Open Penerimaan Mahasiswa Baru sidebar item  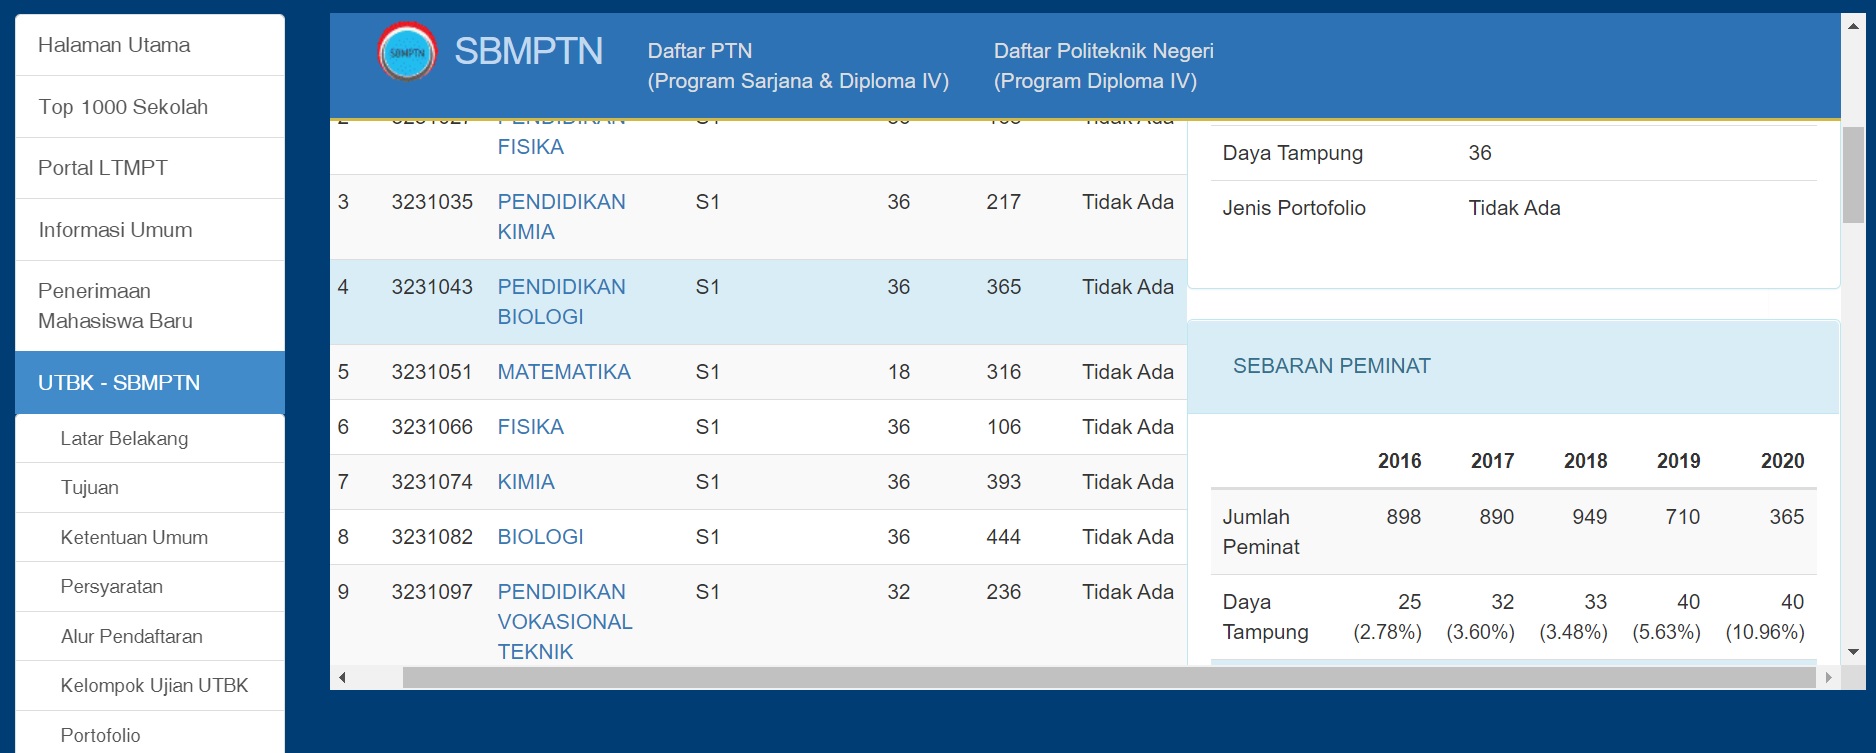150,306
